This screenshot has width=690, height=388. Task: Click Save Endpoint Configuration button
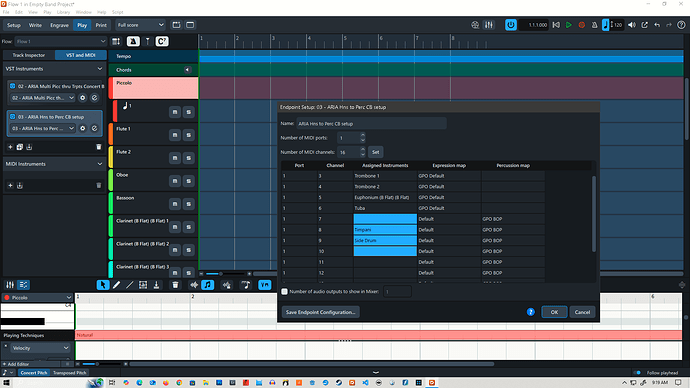point(320,312)
